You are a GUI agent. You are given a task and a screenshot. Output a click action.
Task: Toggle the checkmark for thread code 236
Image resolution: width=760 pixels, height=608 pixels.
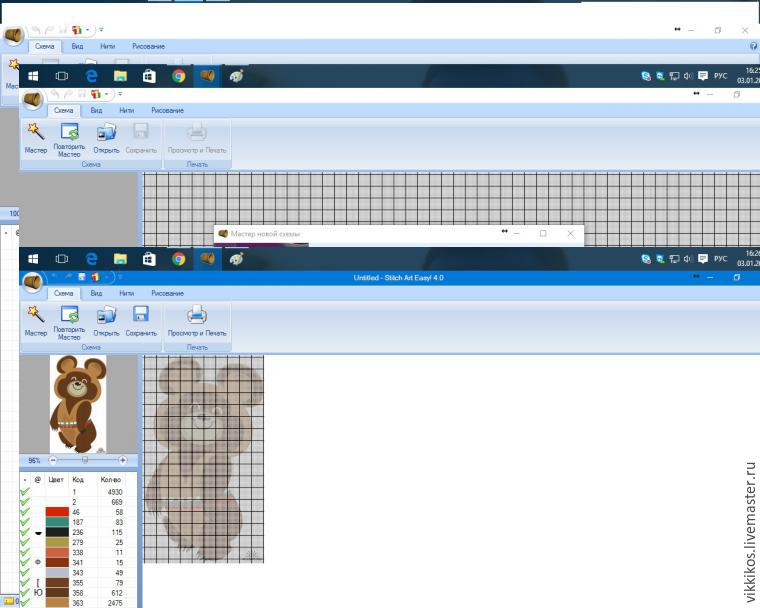[25, 532]
